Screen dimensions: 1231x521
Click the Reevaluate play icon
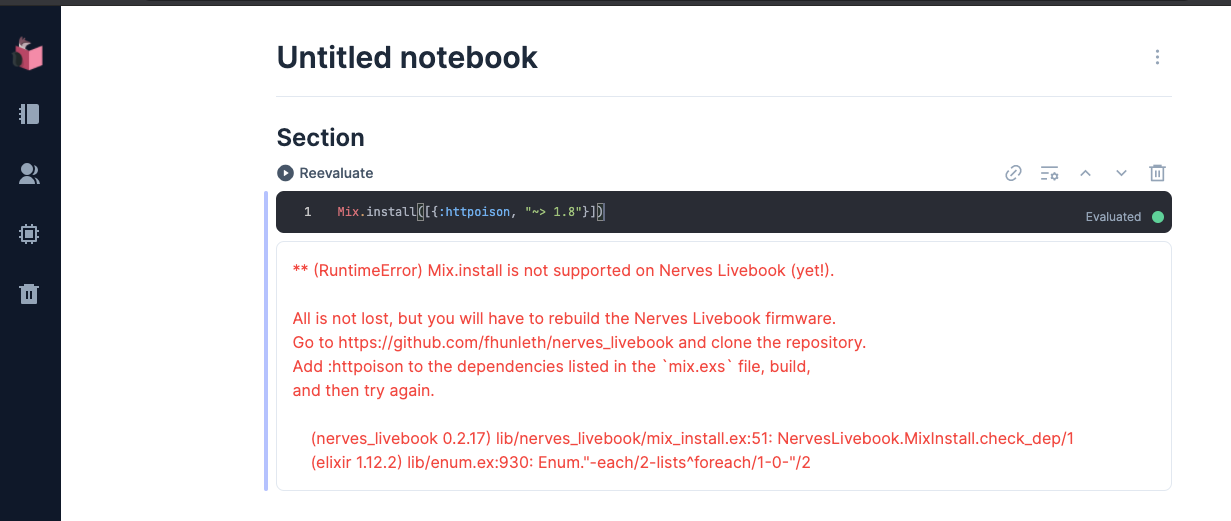pyautogui.click(x=285, y=173)
